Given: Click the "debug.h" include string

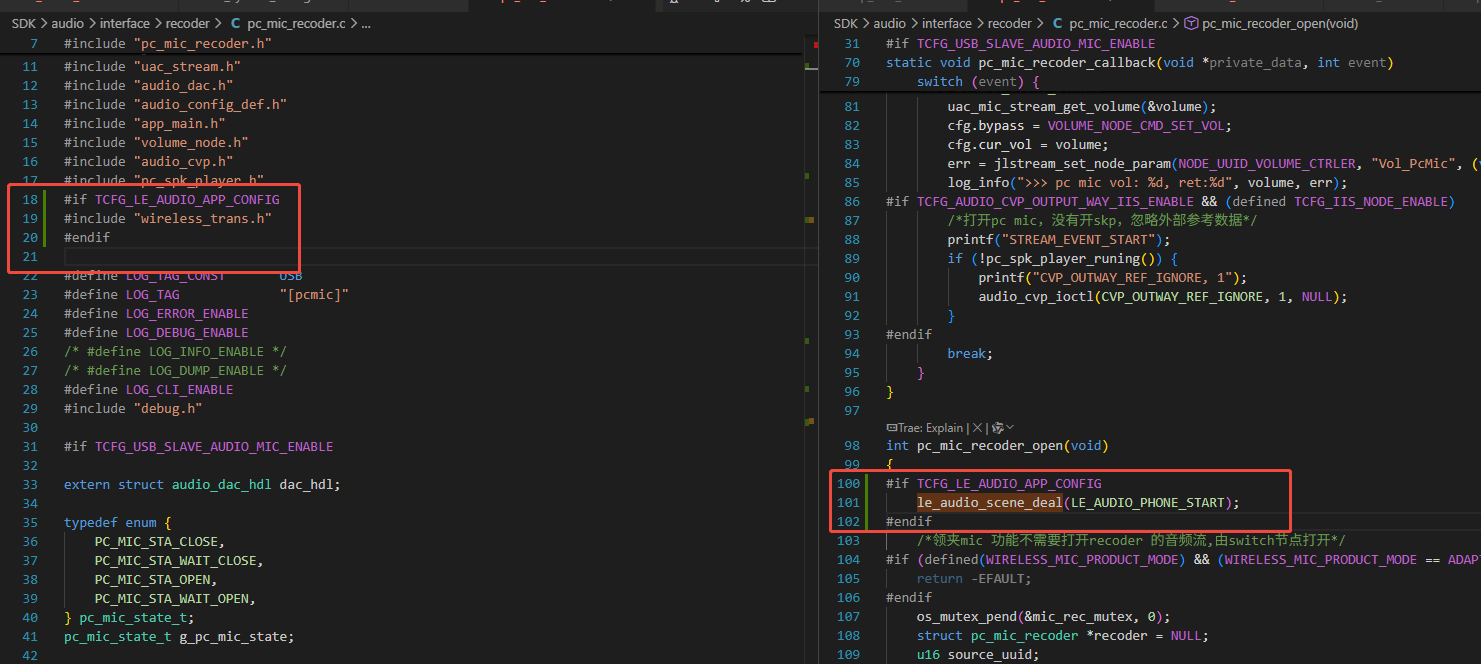Looking at the screenshot, I should (168, 408).
